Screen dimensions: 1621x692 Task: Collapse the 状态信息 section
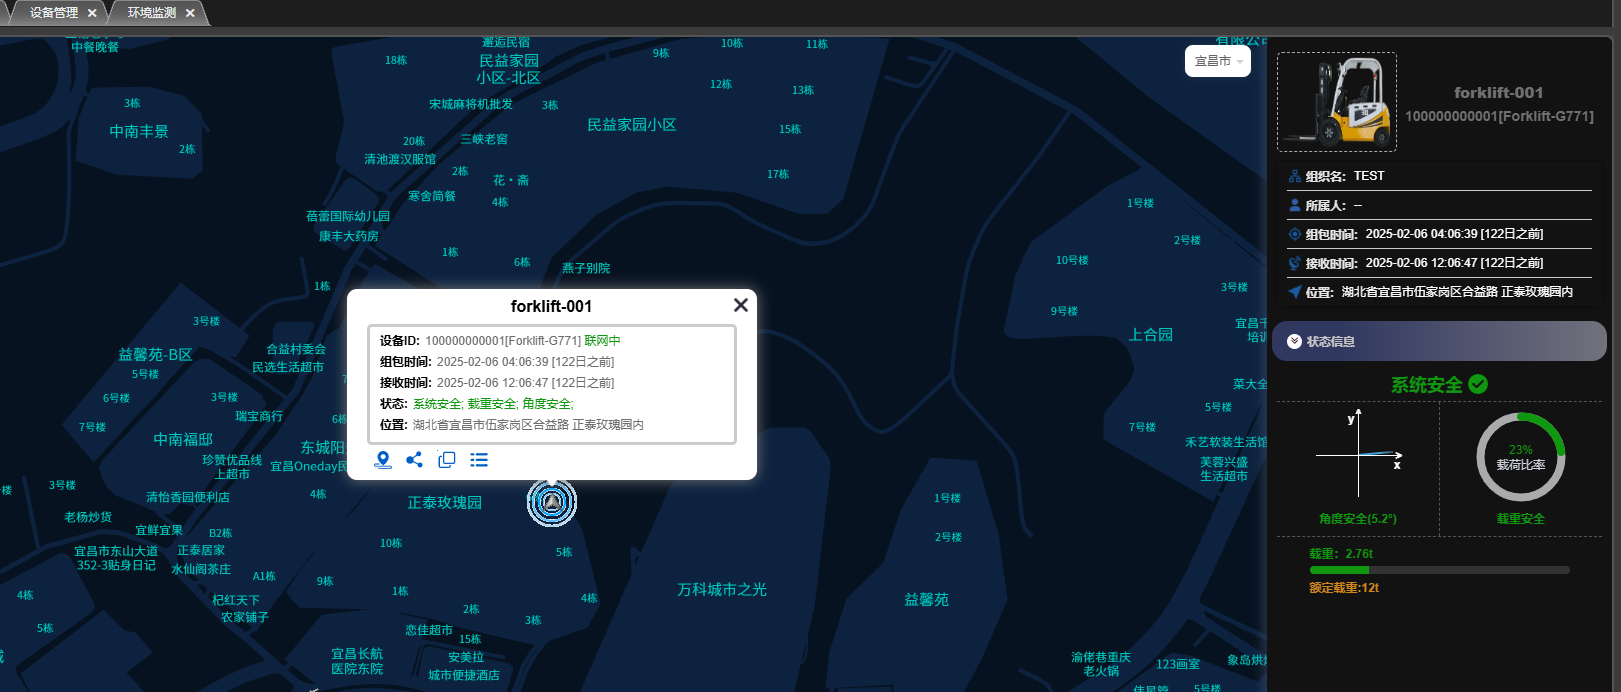[1295, 342]
